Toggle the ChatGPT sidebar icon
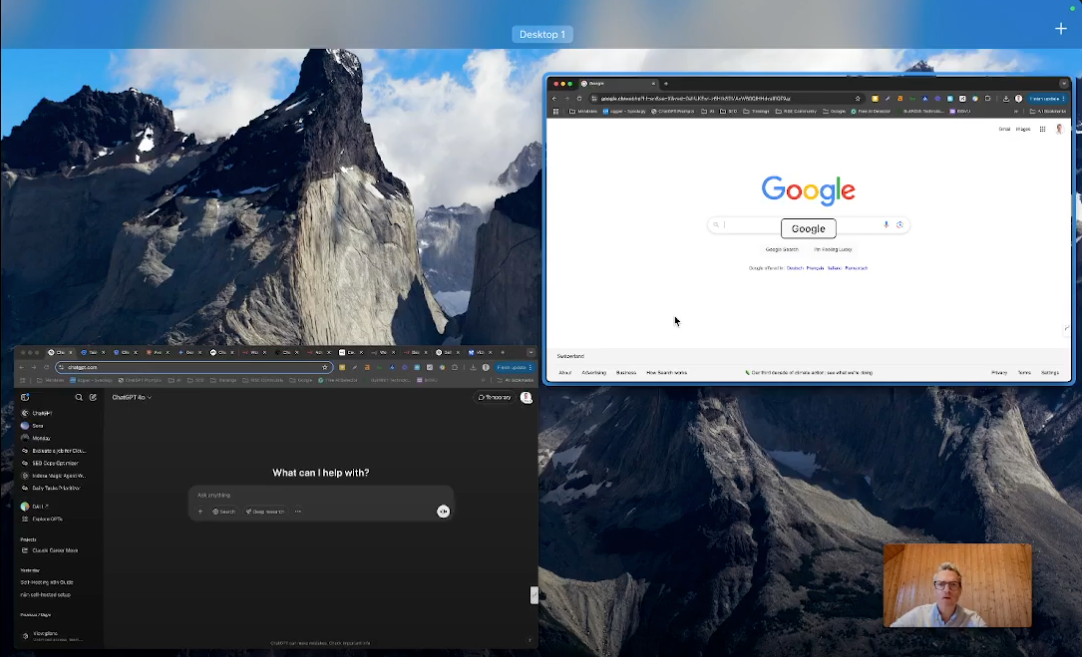 (x=25, y=398)
